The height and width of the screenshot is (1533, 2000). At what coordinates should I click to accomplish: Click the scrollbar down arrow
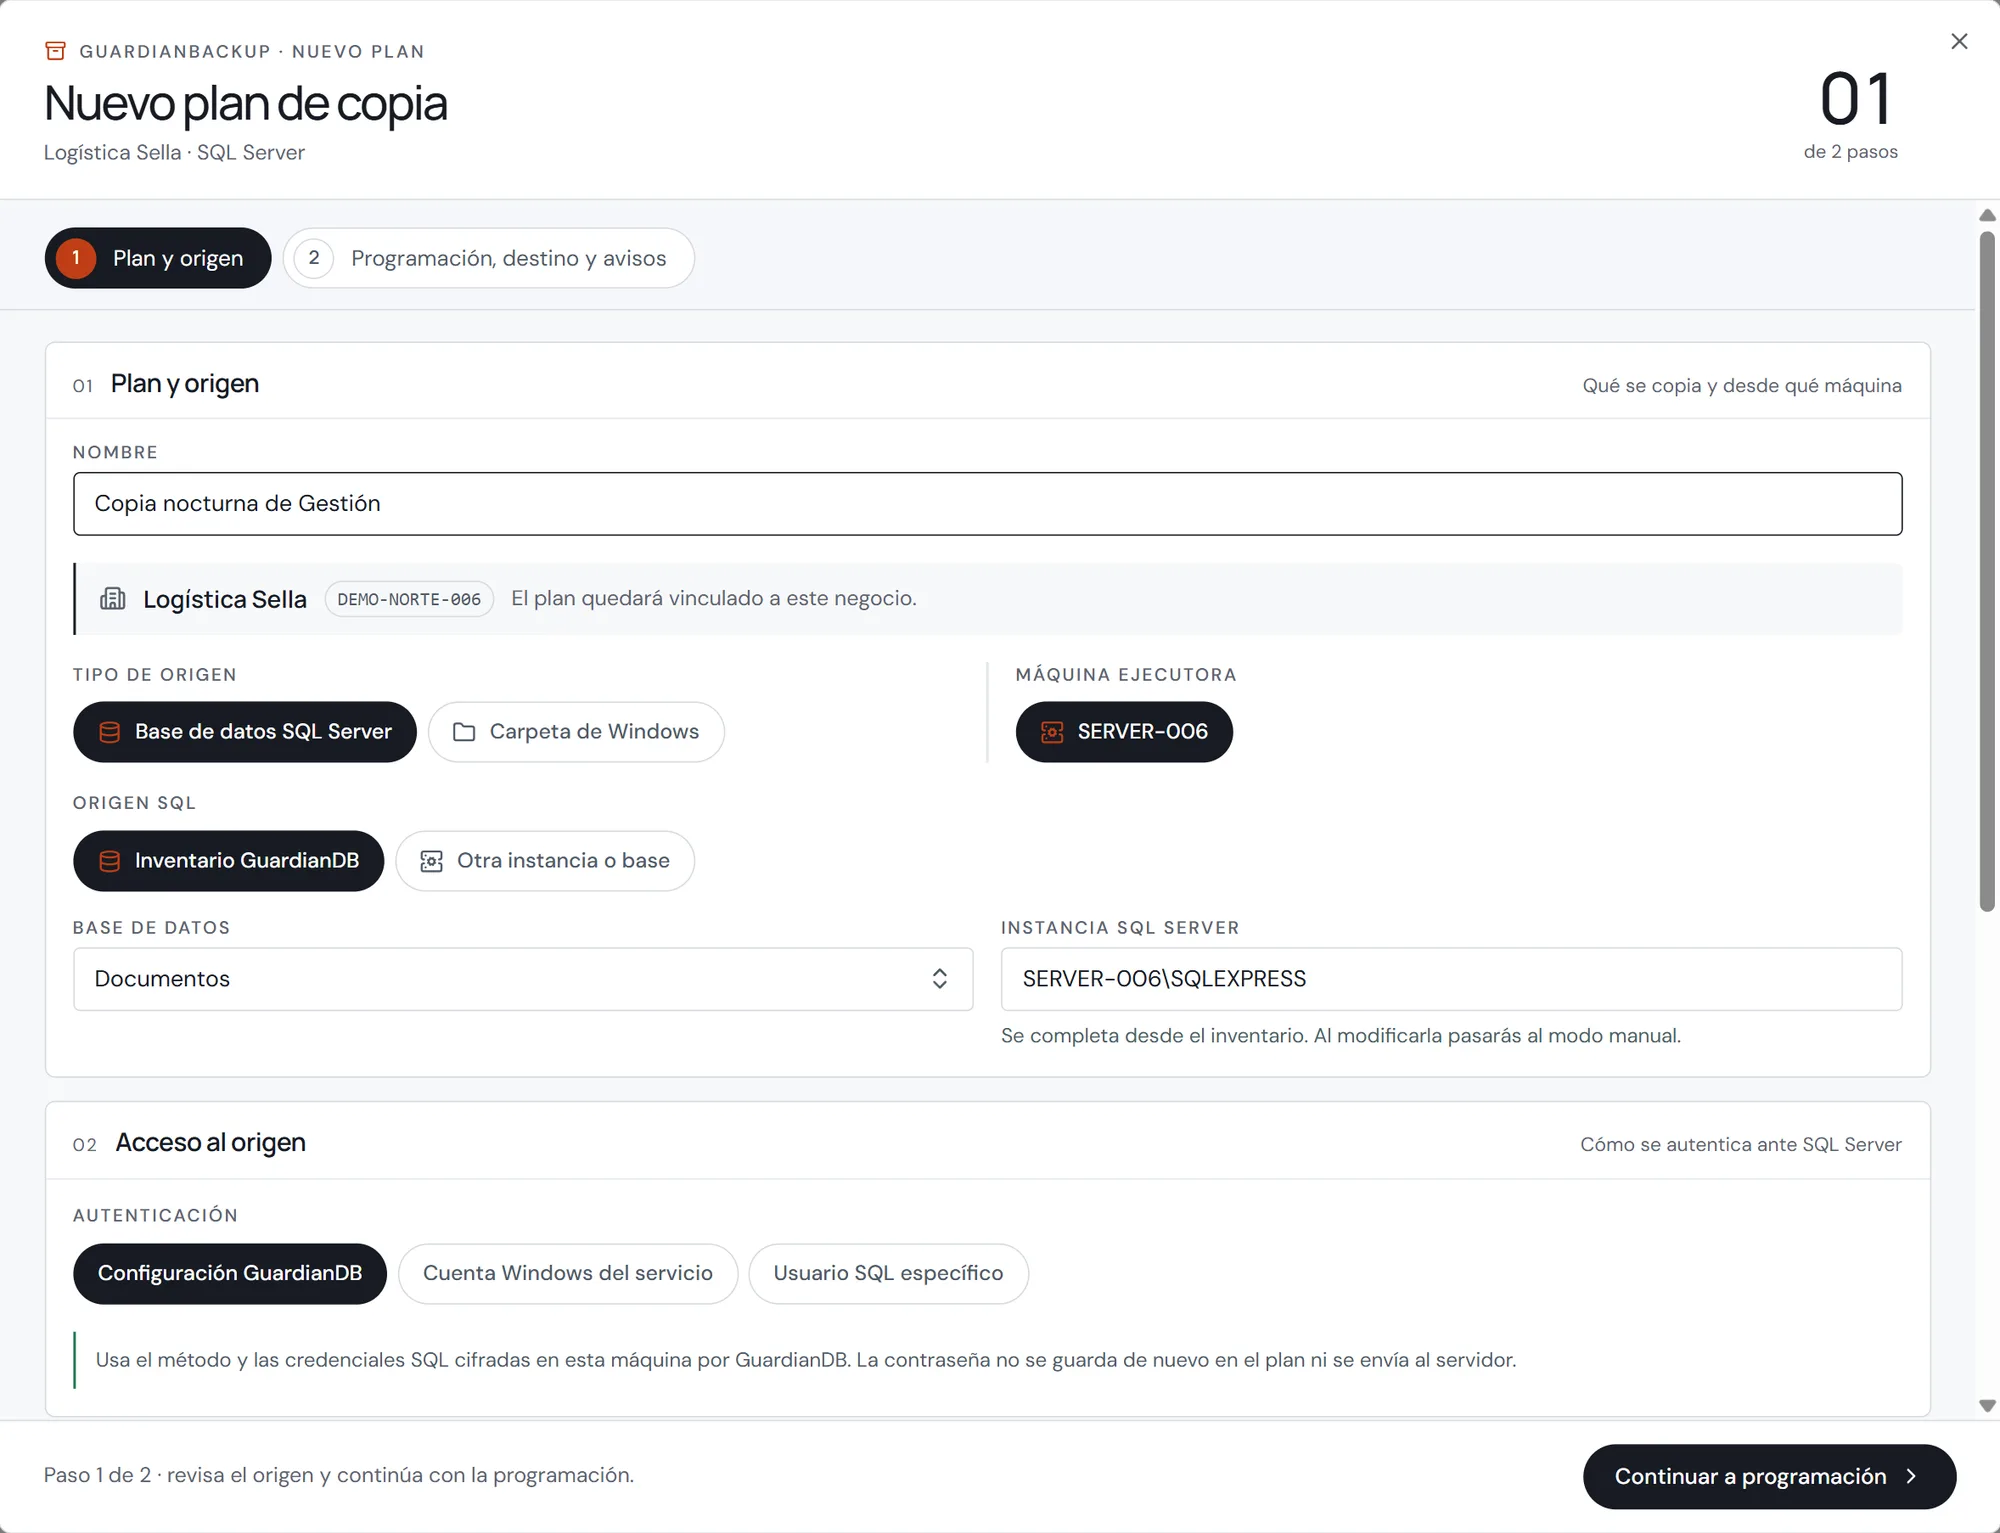(1988, 1405)
